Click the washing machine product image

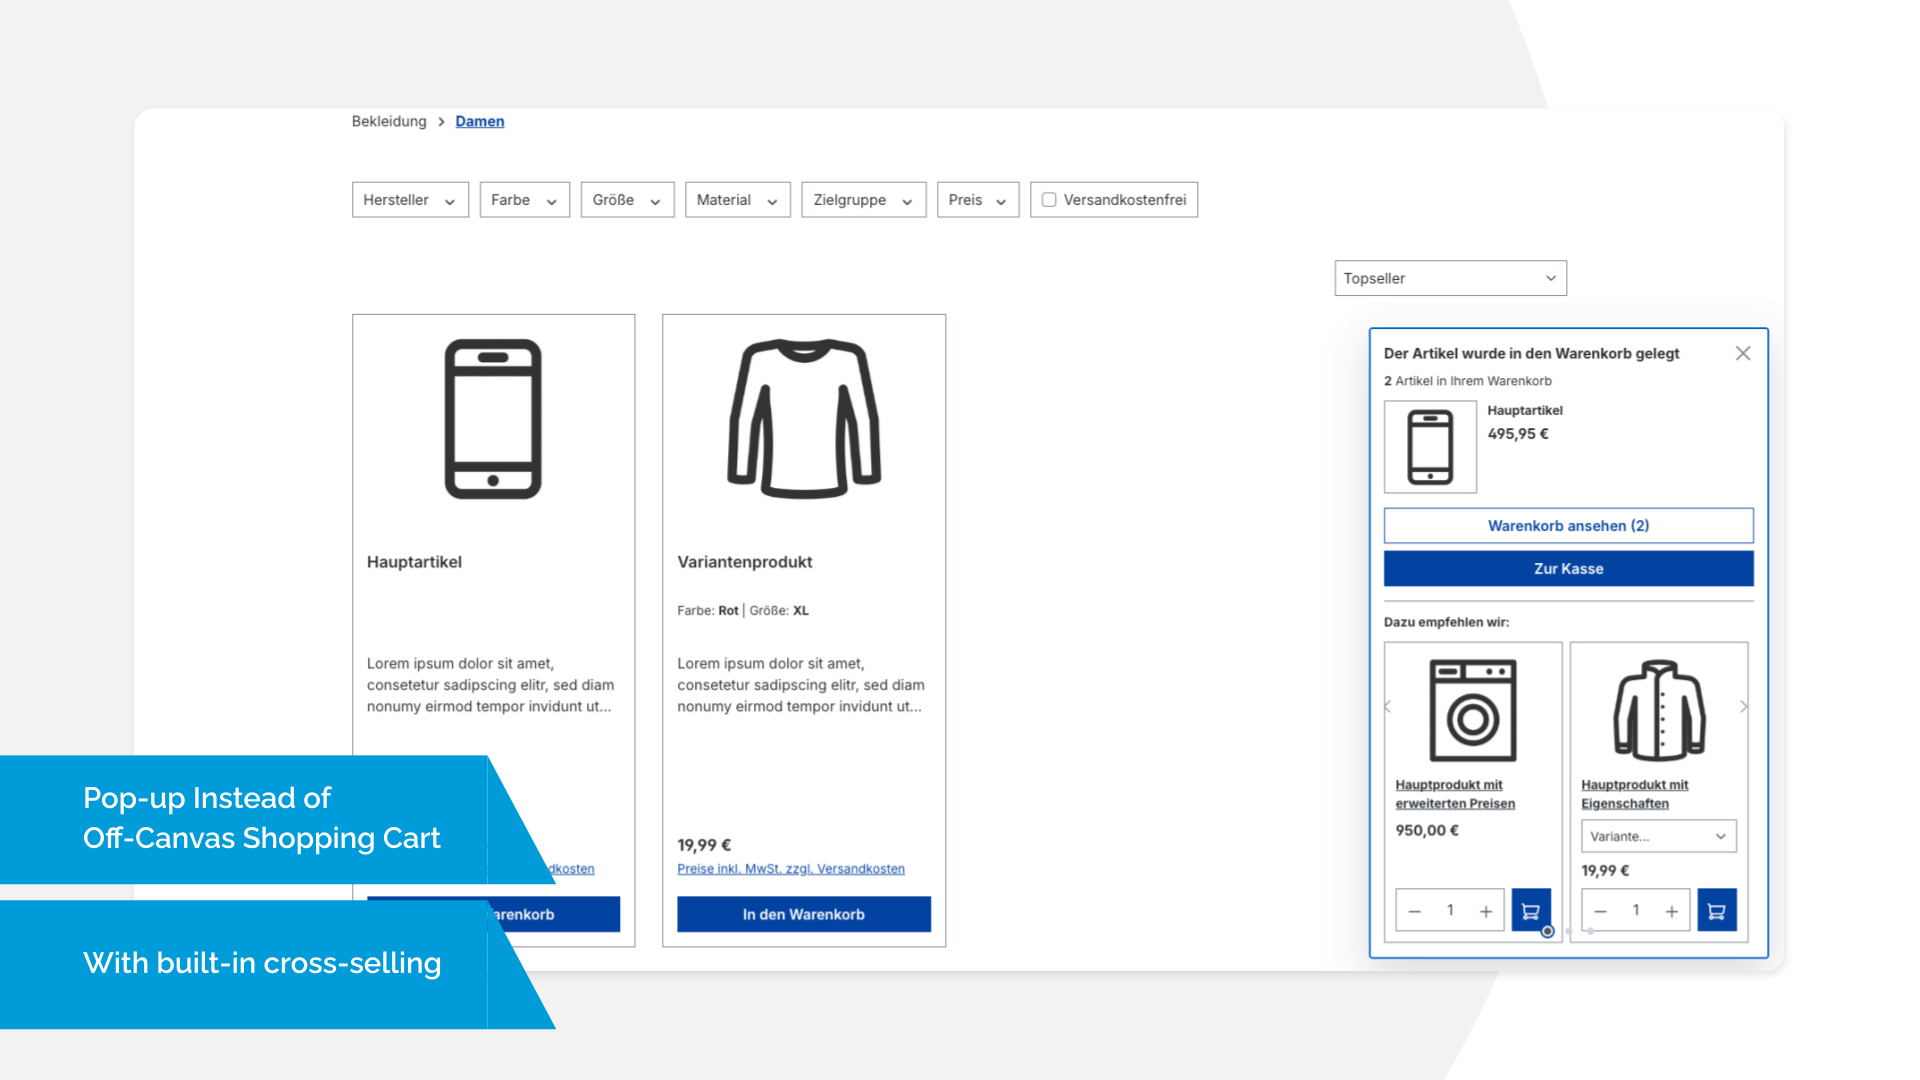pos(1473,710)
